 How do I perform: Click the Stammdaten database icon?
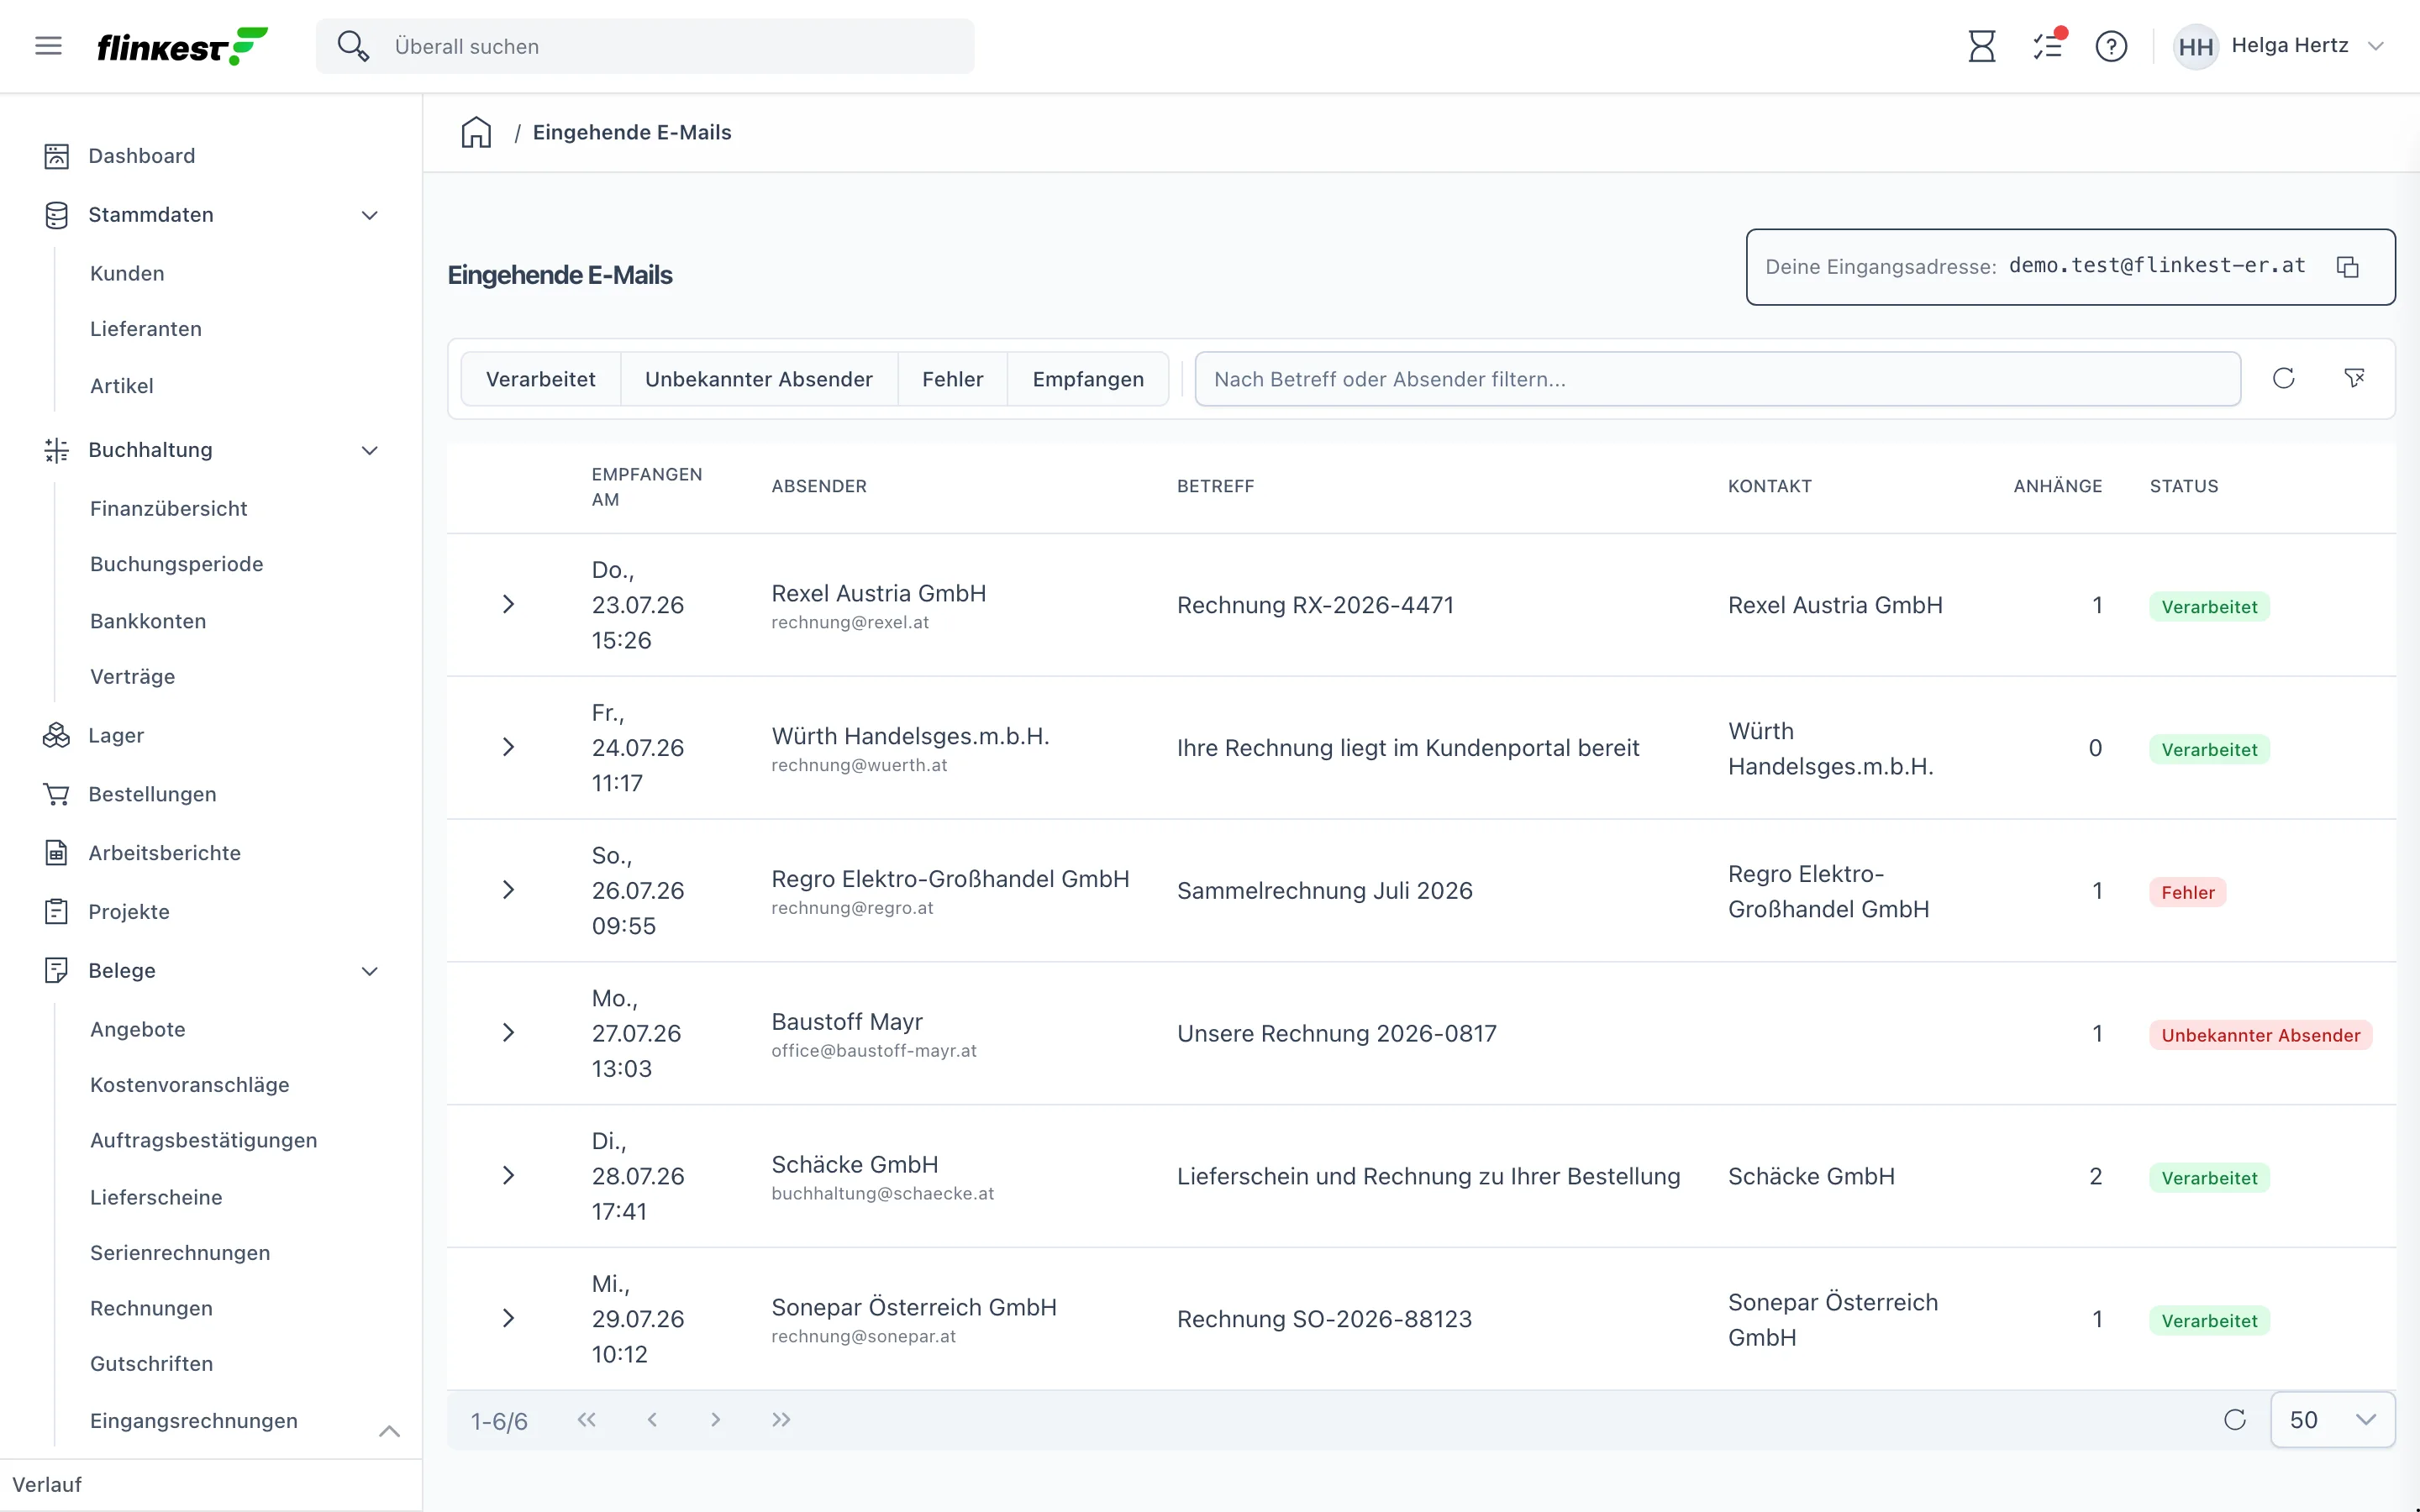click(x=57, y=215)
